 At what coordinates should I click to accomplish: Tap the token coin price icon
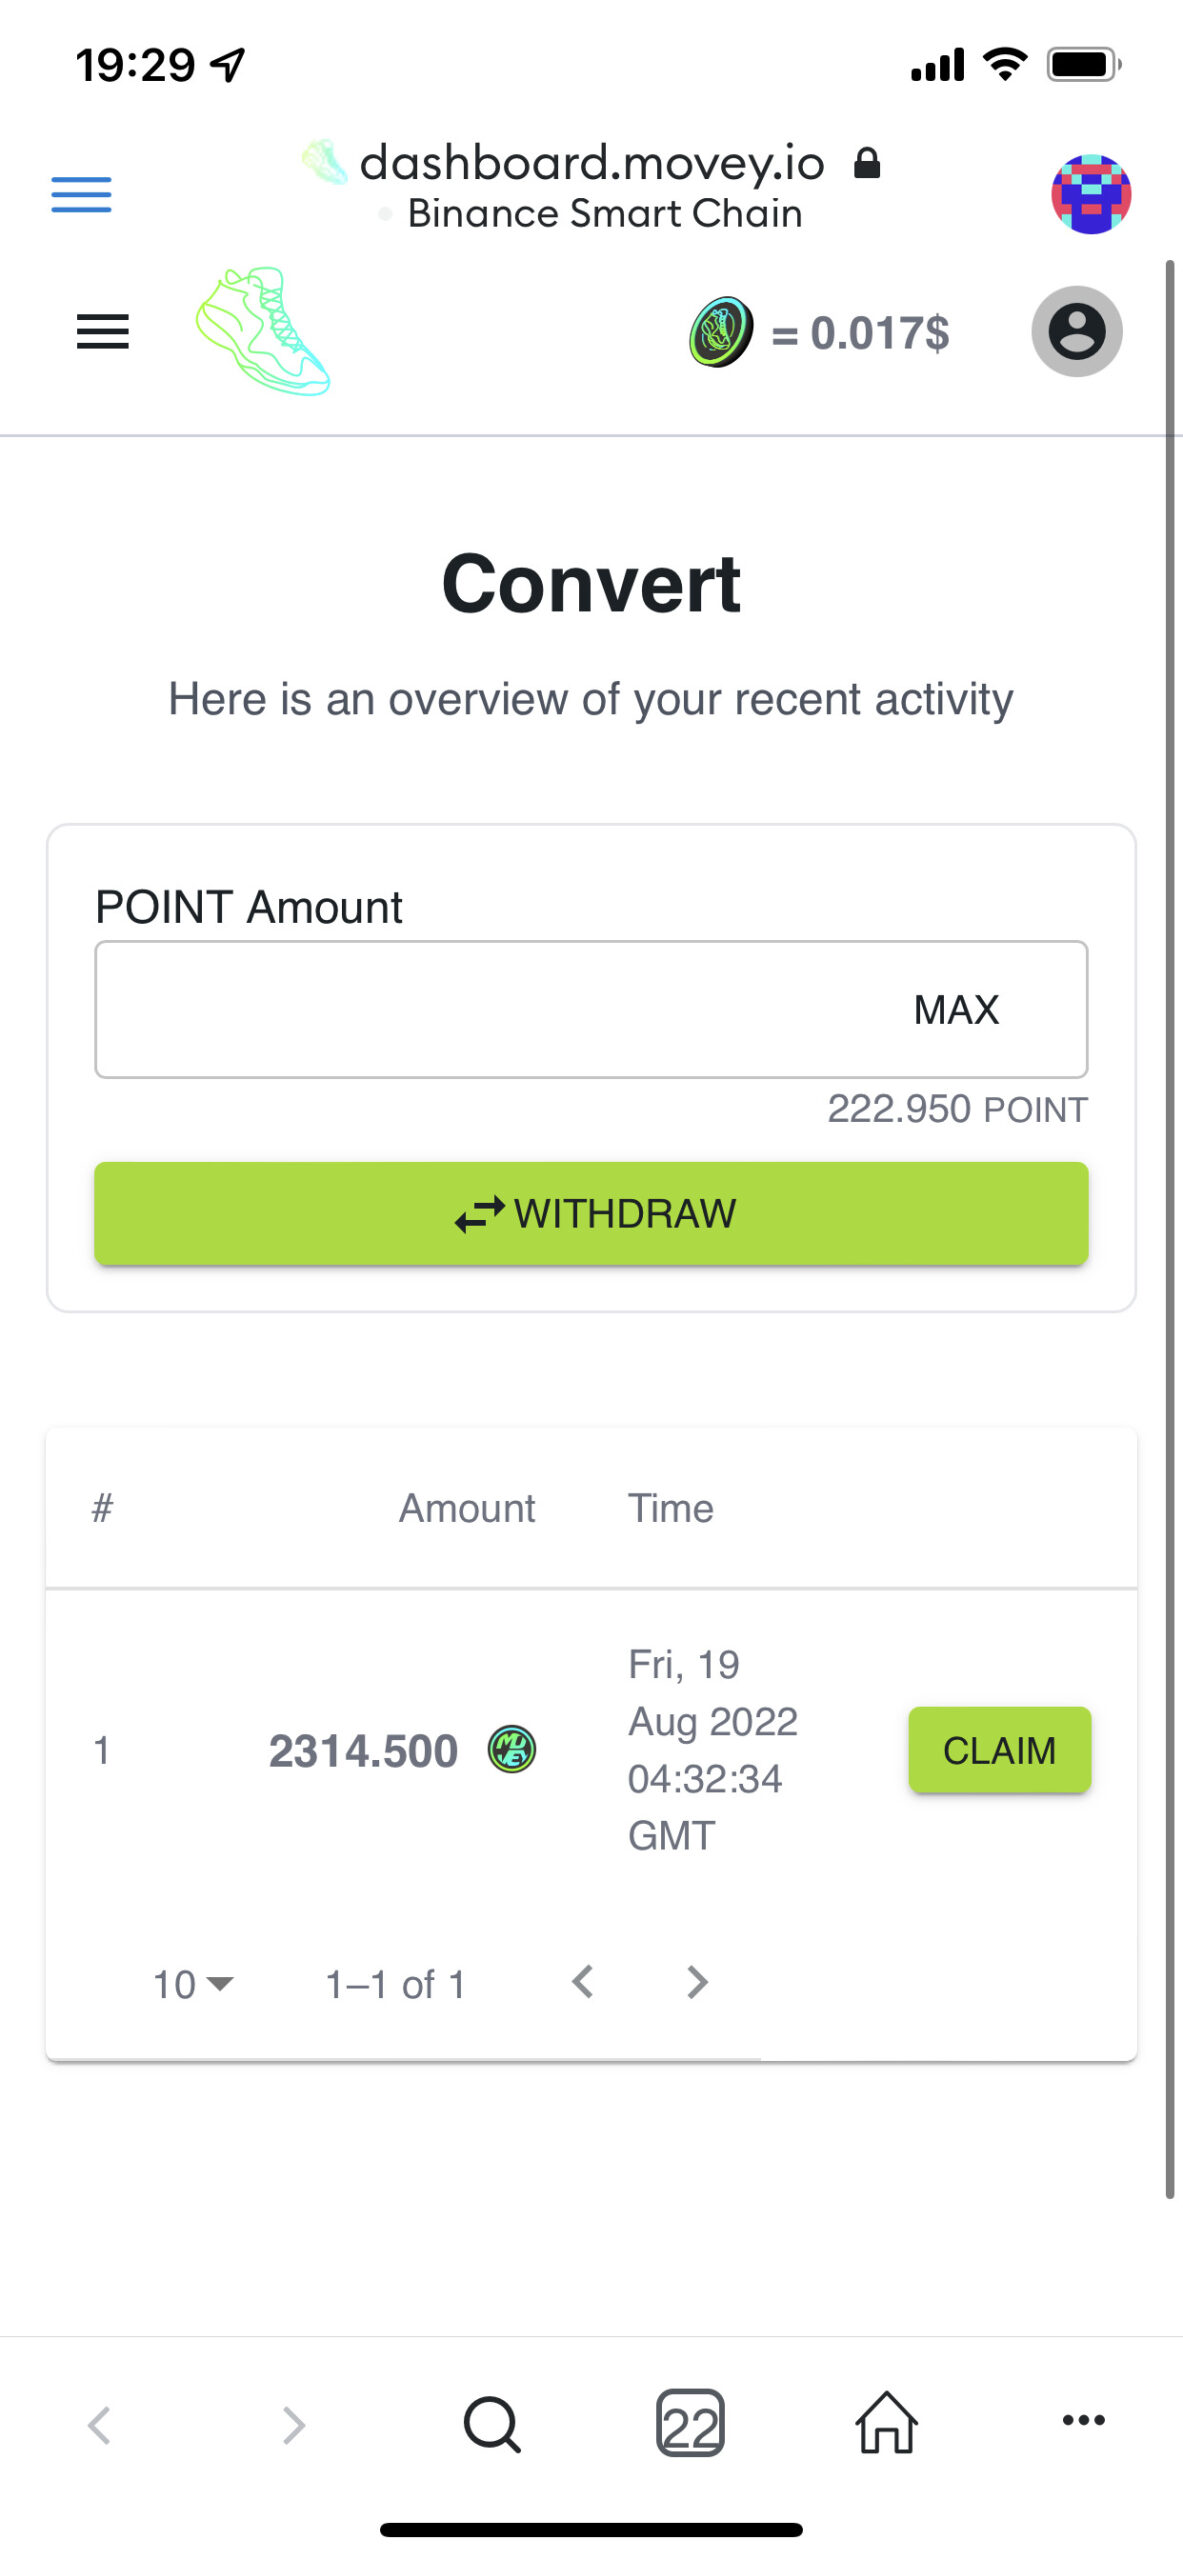pos(721,332)
